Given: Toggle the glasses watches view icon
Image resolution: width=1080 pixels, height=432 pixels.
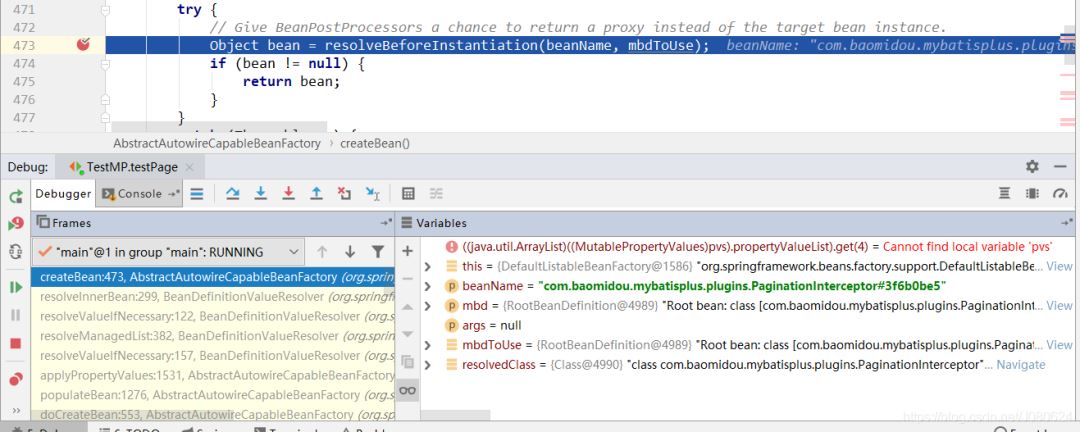Looking at the screenshot, I should (x=407, y=390).
